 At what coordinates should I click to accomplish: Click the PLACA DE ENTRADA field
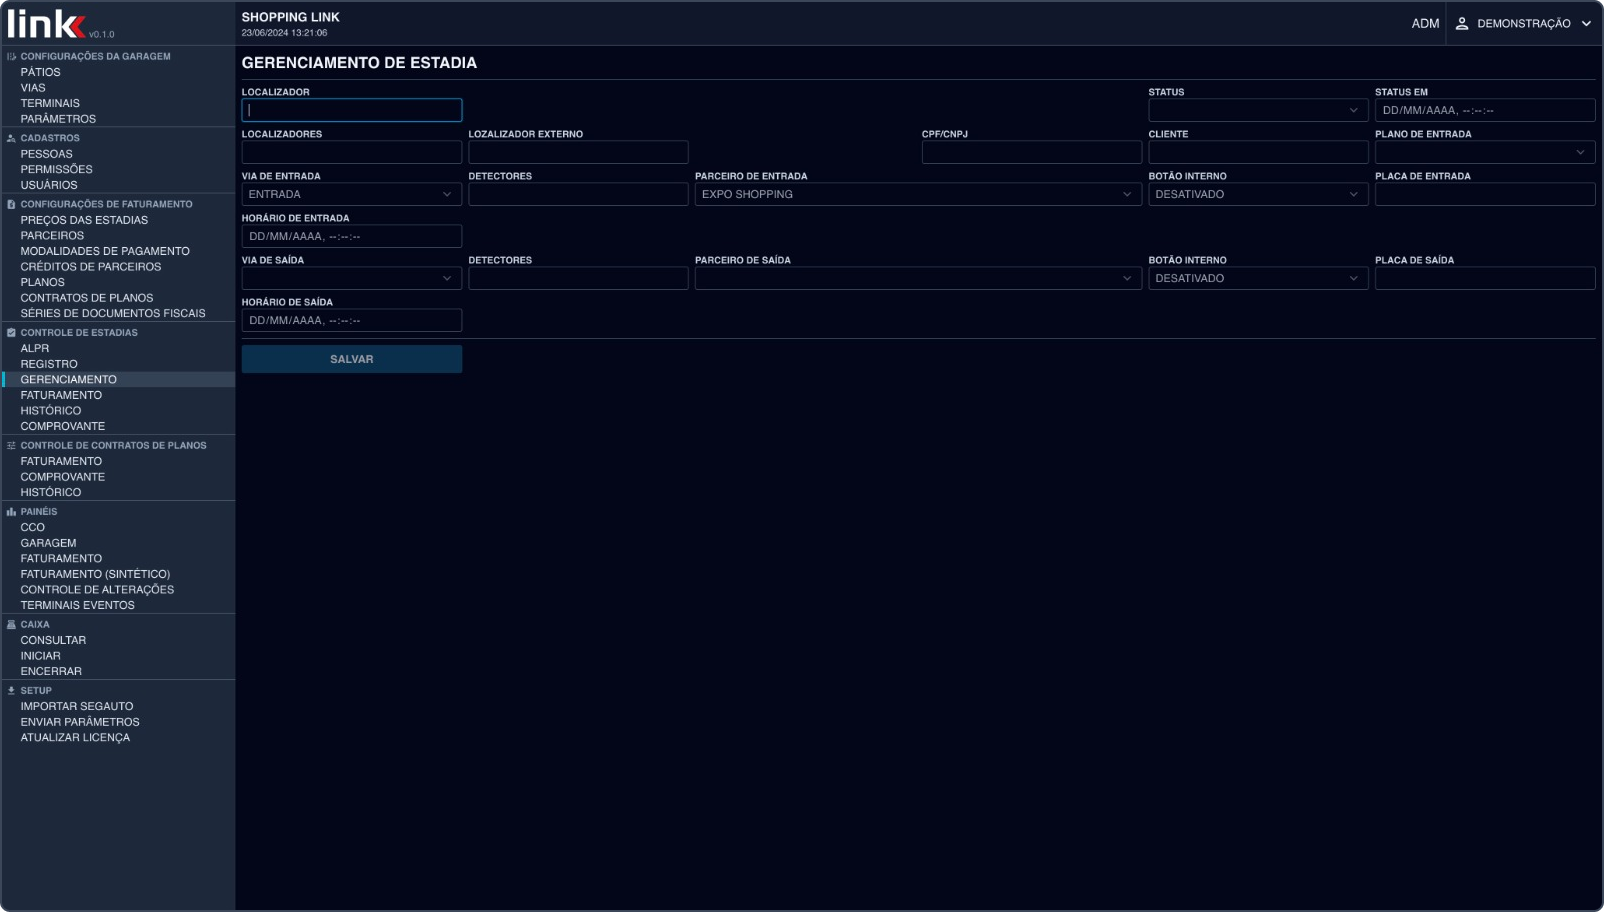1485,194
